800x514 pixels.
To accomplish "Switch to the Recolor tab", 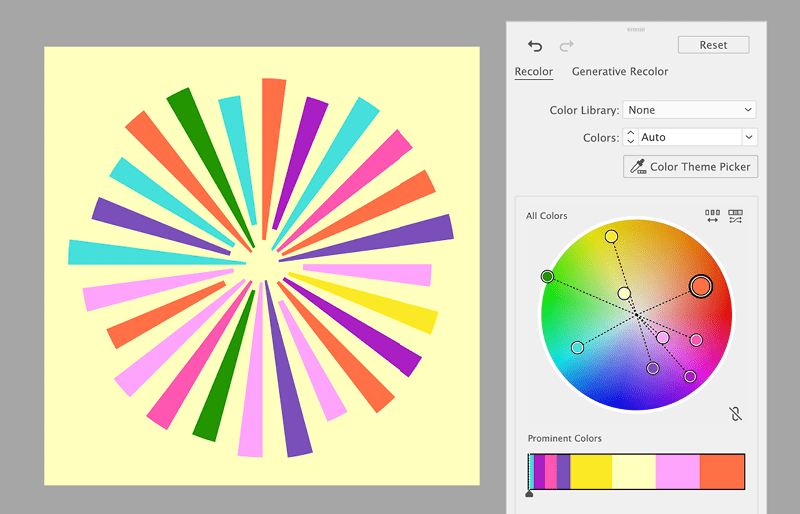I will point(533,71).
